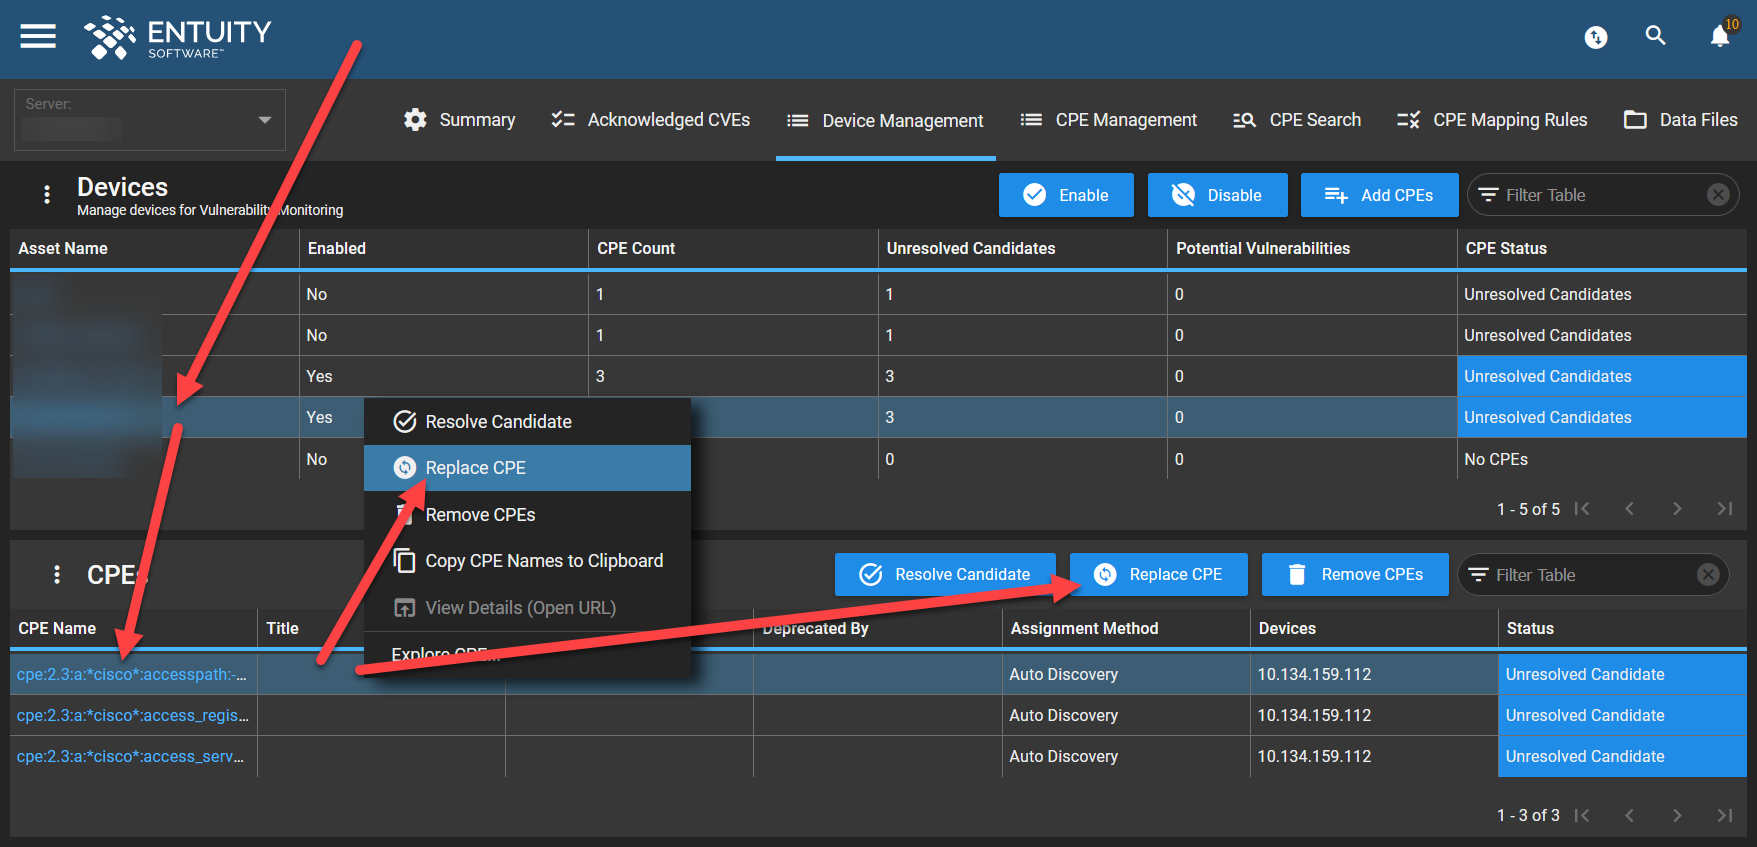1757x847 pixels.
Task: Click the refresh status icon in header
Action: coord(1596,38)
